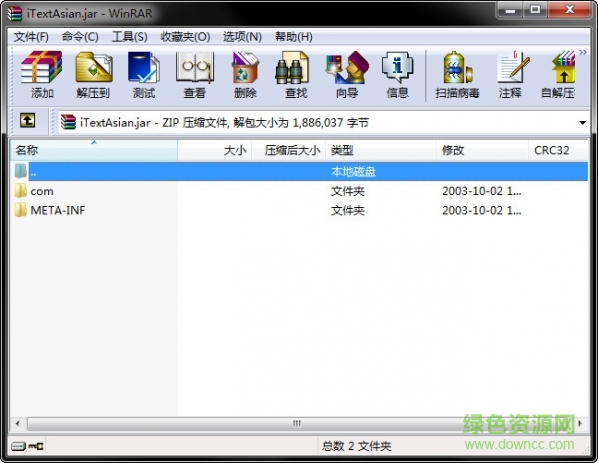Viewport: 598px width, 463px height.
Task: Click WinRAR title bar app icon
Action: [15, 13]
